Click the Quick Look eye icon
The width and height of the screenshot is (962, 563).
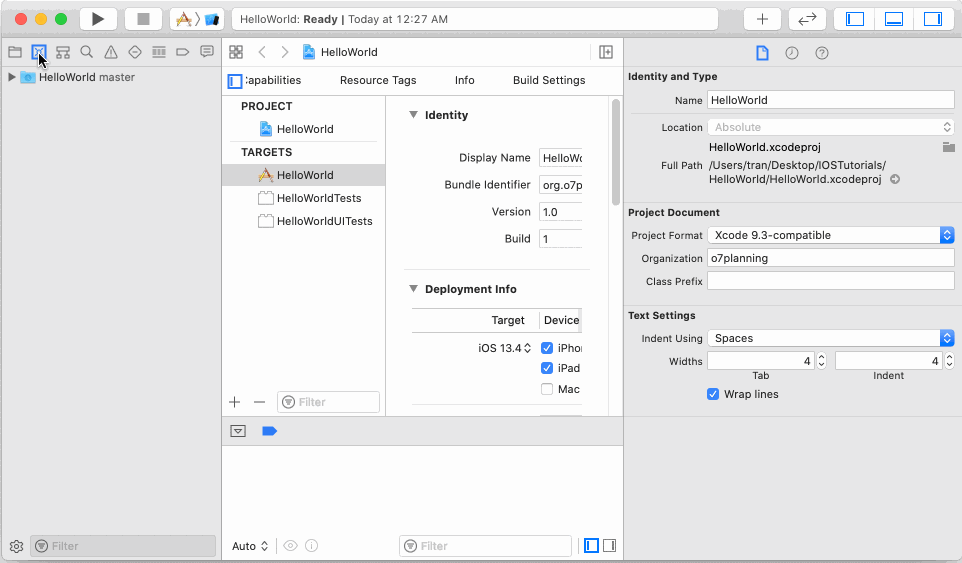click(290, 546)
